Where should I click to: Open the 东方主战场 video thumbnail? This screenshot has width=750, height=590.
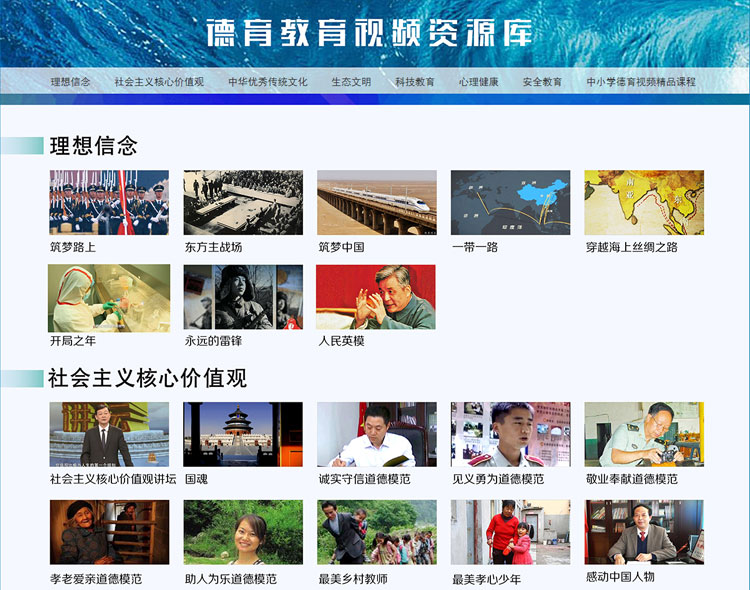click(x=243, y=202)
